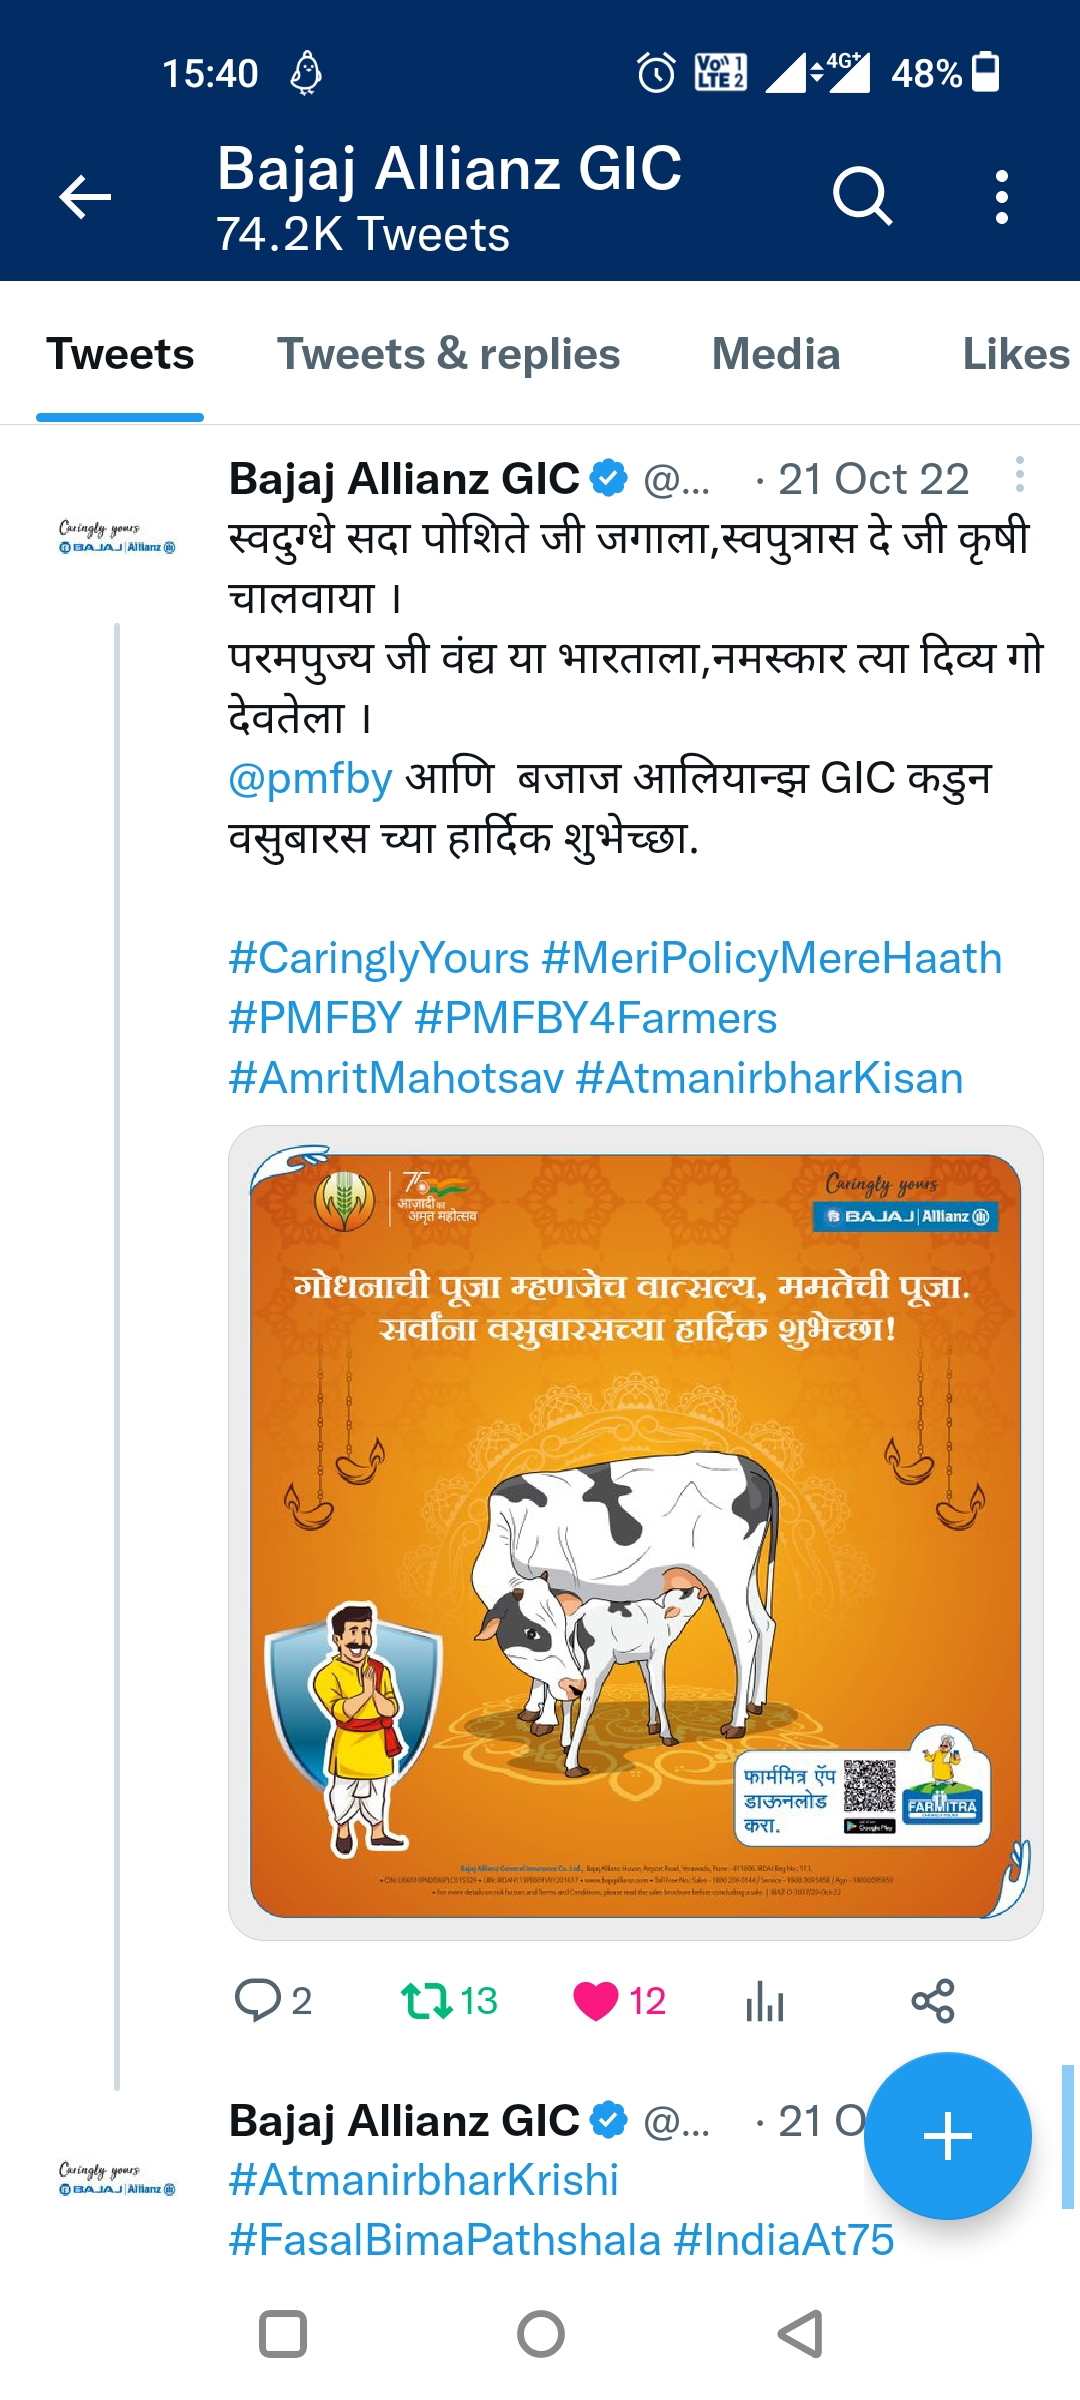Retweet the tweet with 13 retweets
Screen dimensions: 1080x2400
[427, 2001]
